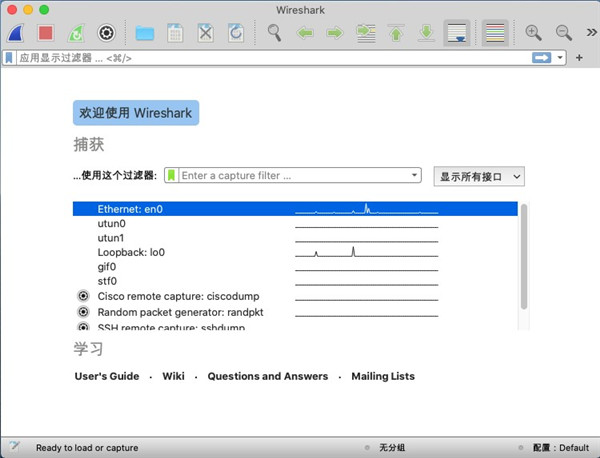The width and height of the screenshot is (600, 458).
Task: Toggle colorize packet list icon
Action: point(494,32)
